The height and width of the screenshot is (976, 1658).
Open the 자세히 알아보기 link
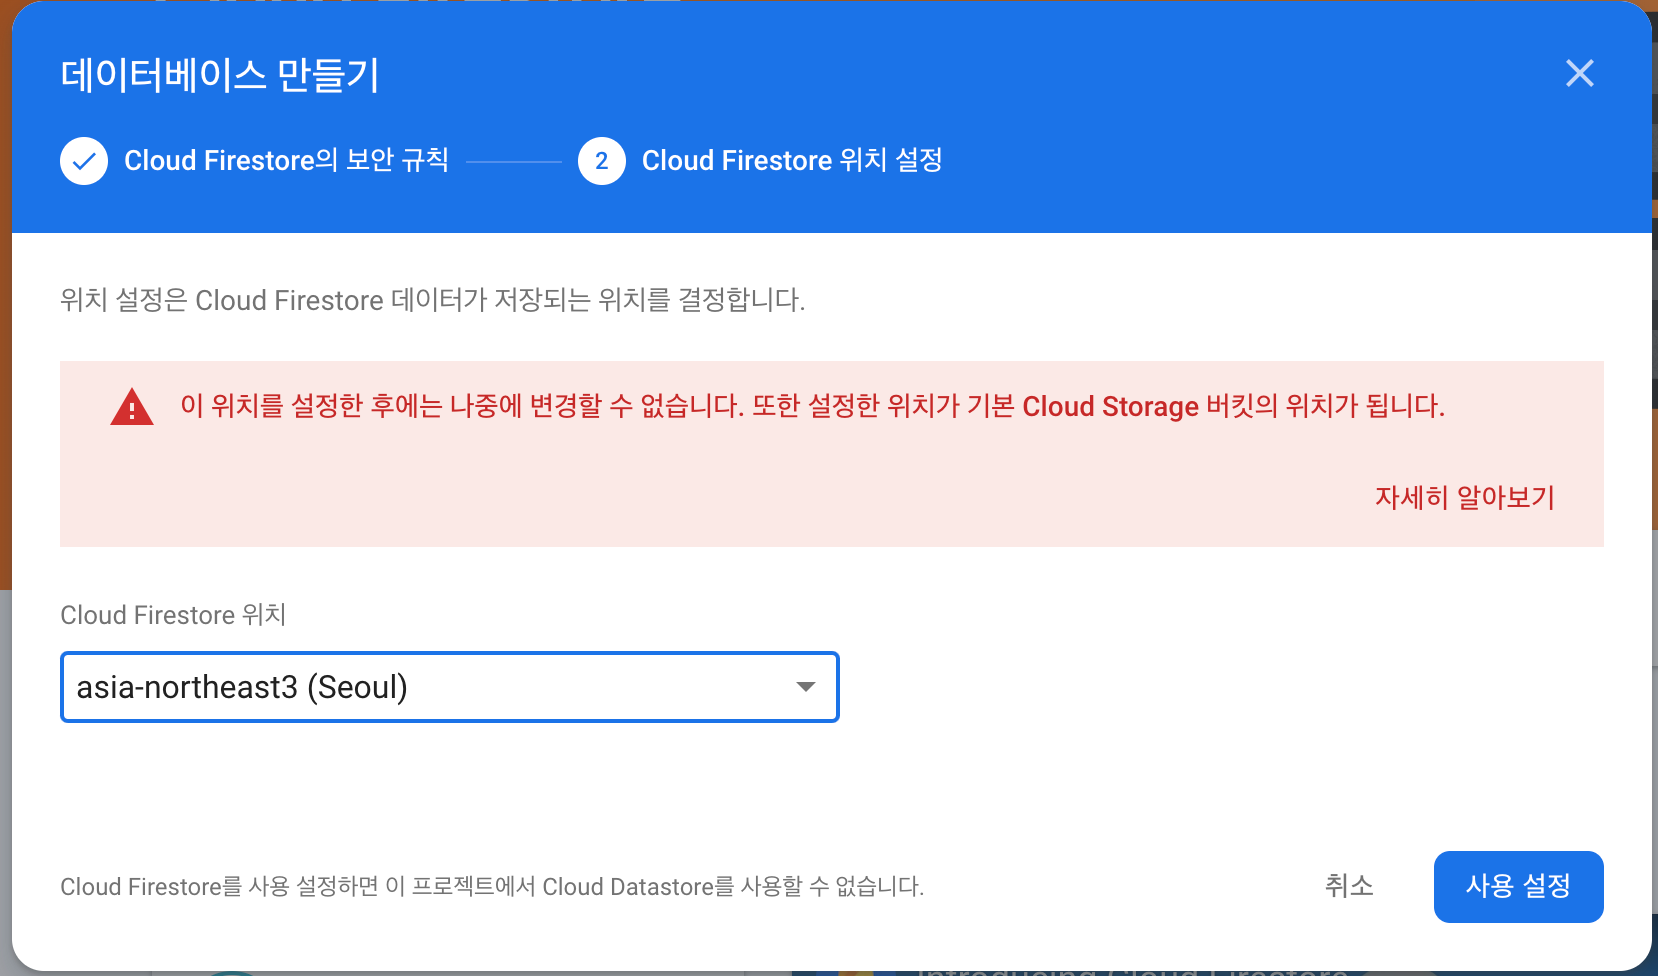click(1465, 497)
